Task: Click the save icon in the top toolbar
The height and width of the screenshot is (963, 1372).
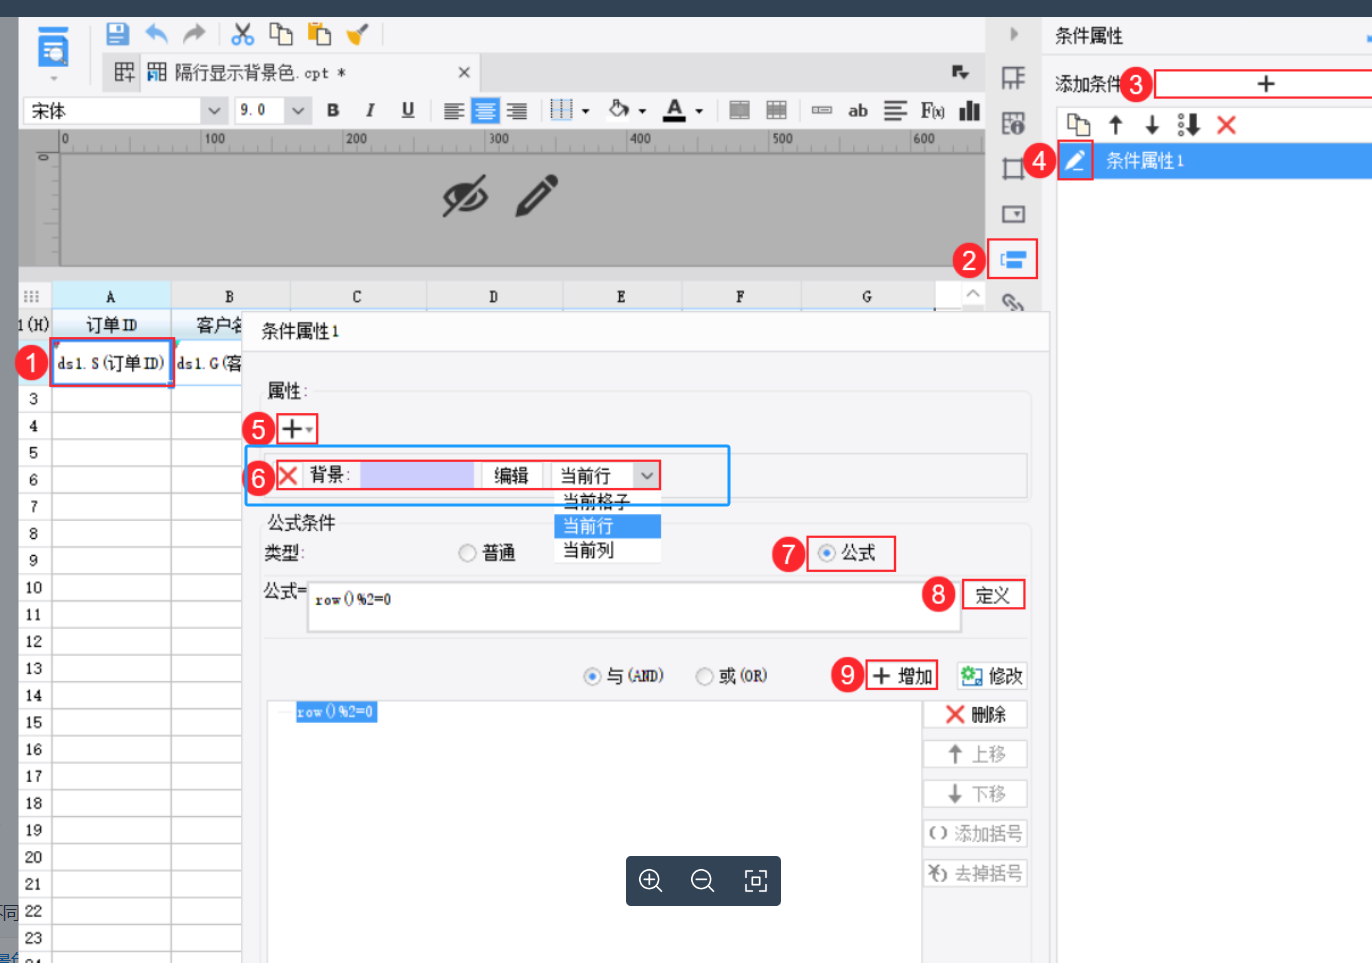Action: 118,34
